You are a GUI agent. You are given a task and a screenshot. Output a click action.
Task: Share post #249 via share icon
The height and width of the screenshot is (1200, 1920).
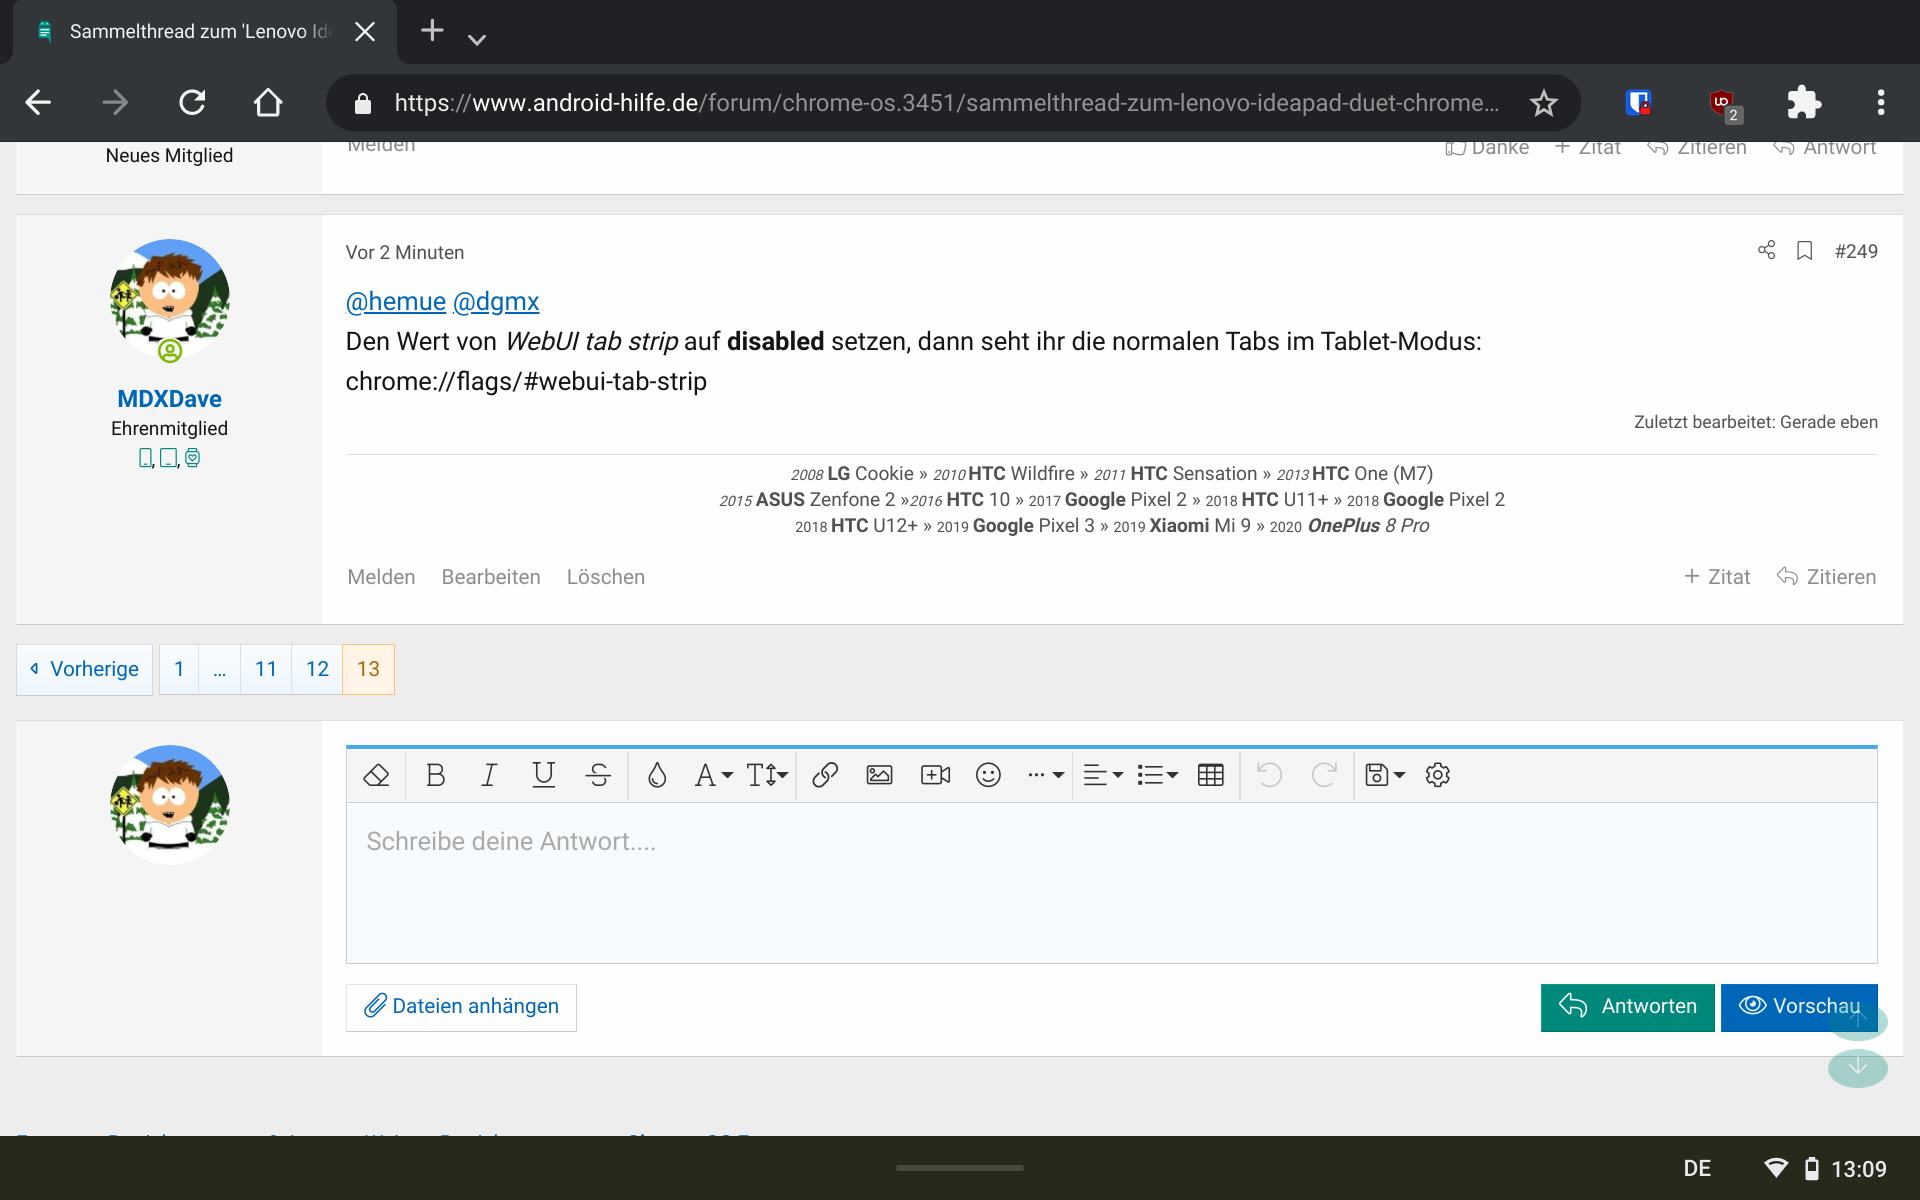tap(1767, 250)
